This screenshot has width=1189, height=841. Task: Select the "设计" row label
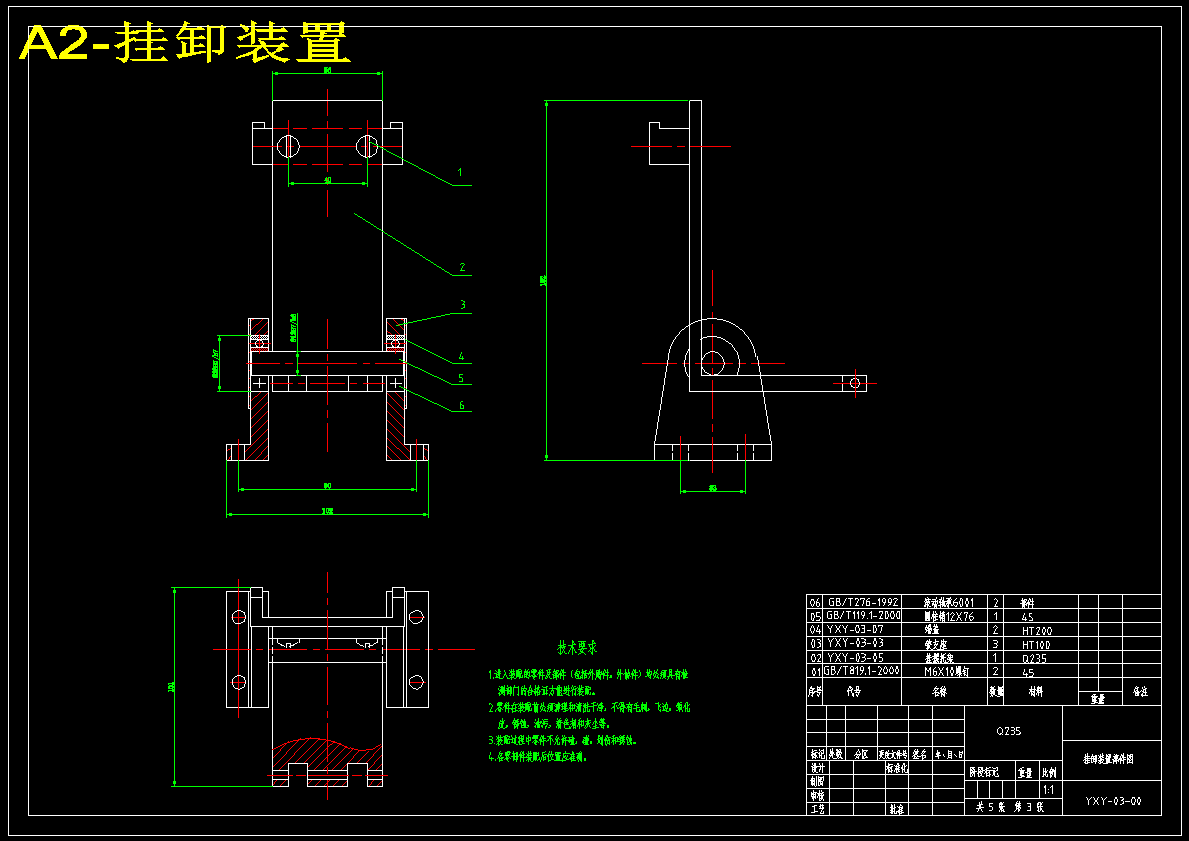(817, 768)
